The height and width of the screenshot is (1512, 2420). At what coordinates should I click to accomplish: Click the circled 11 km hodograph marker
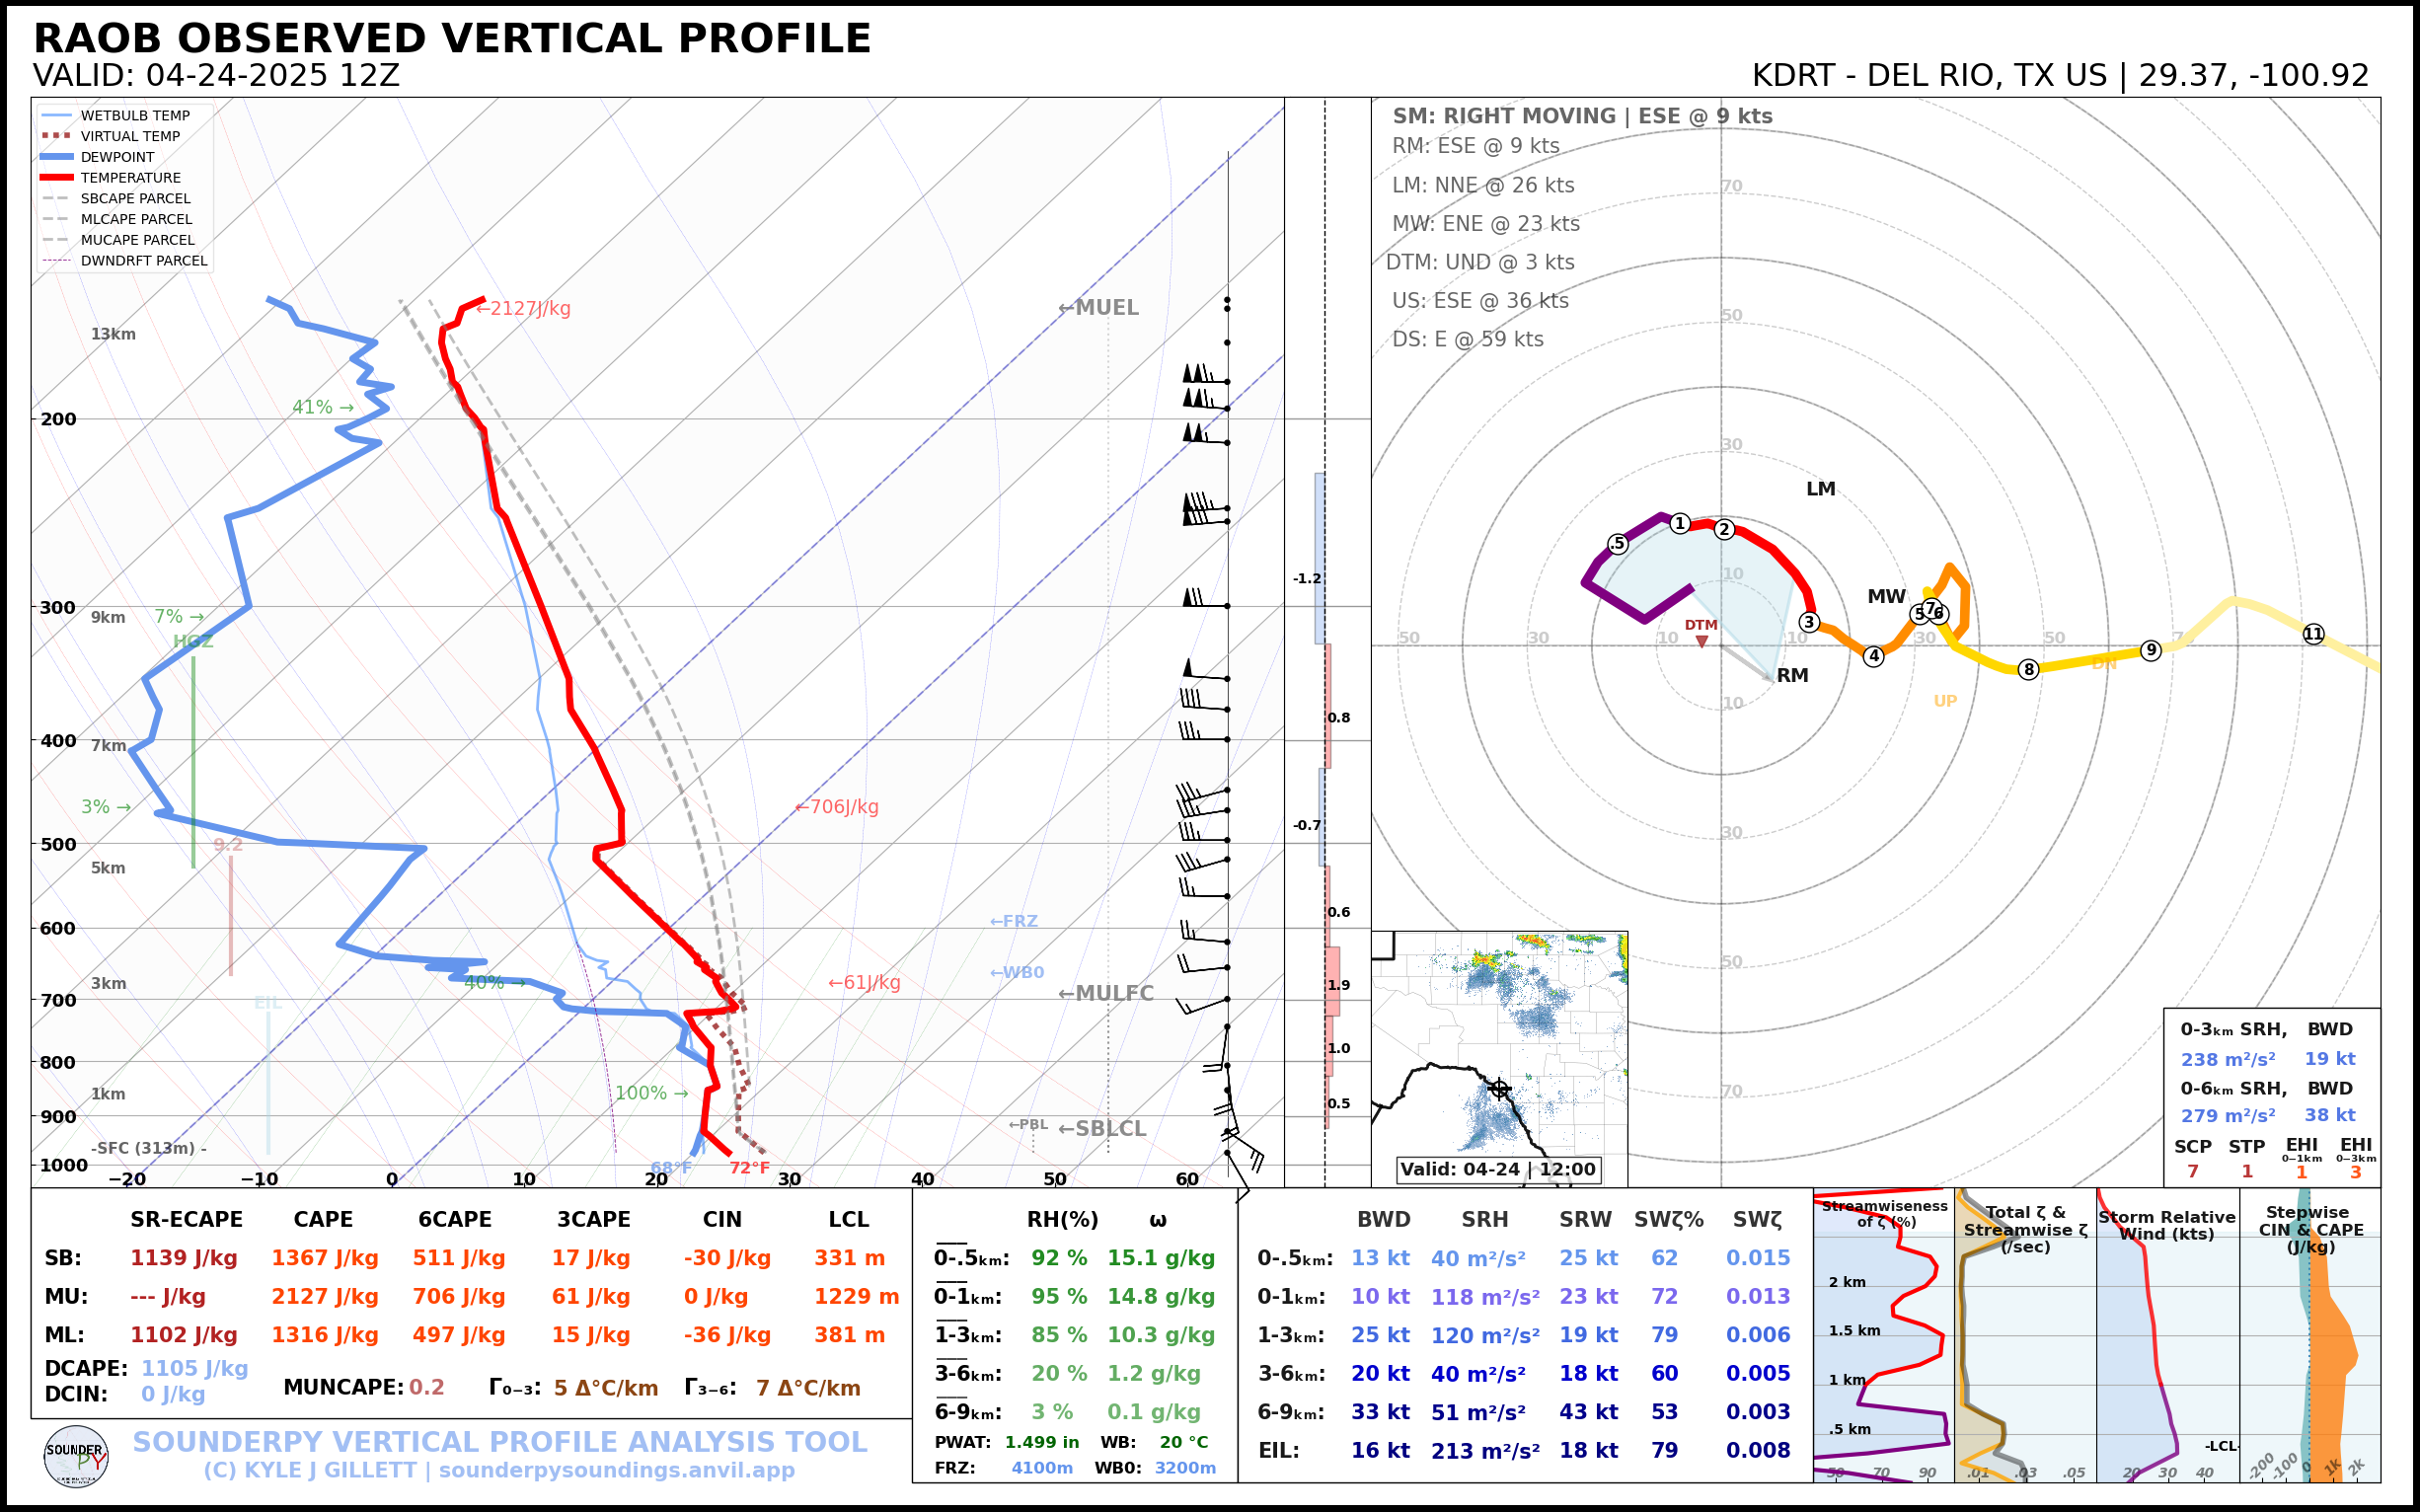(2313, 634)
